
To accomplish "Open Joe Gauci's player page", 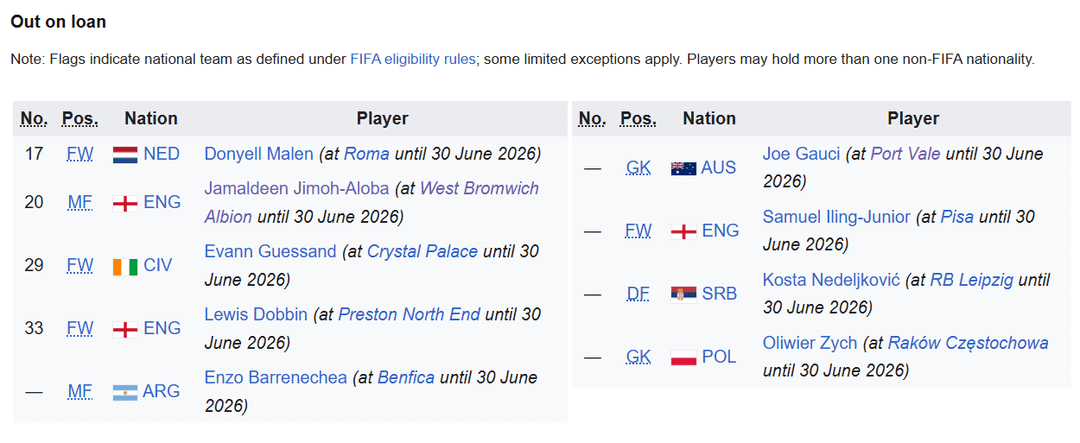I will pyautogui.click(x=800, y=154).
